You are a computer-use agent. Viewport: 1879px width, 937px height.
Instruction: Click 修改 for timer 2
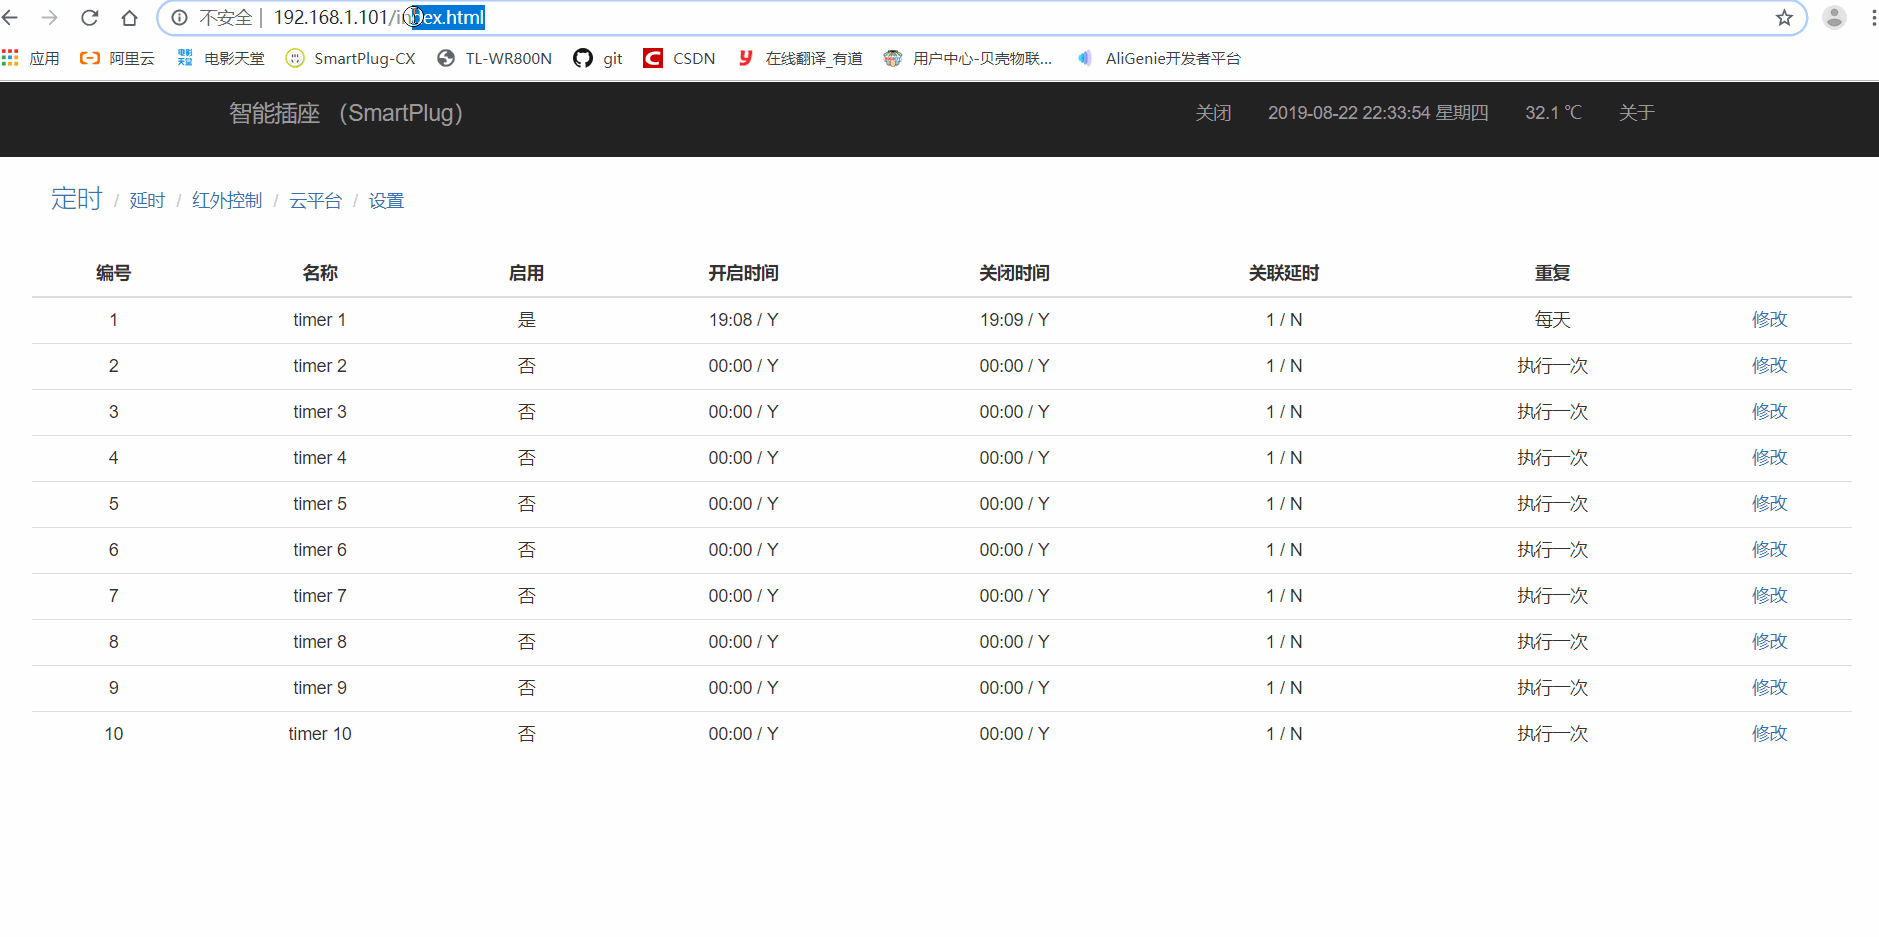click(x=1769, y=366)
